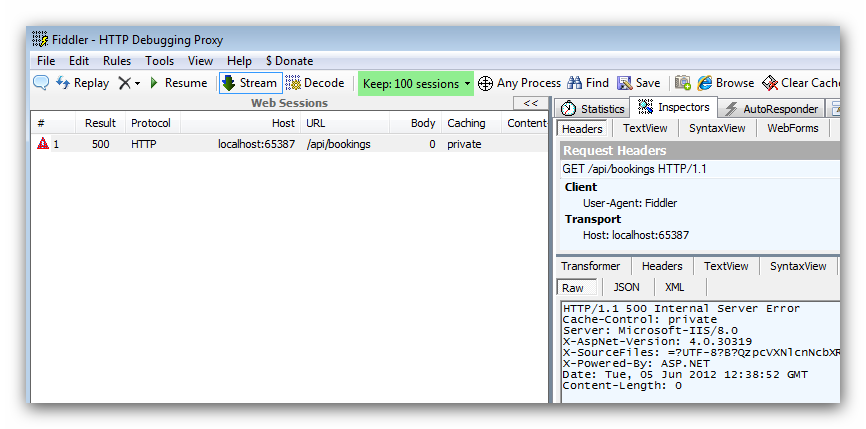The width and height of the screenshot is (866, 429).
Task: Click the 500 result cell of session 1
Action: click(101, 145)
